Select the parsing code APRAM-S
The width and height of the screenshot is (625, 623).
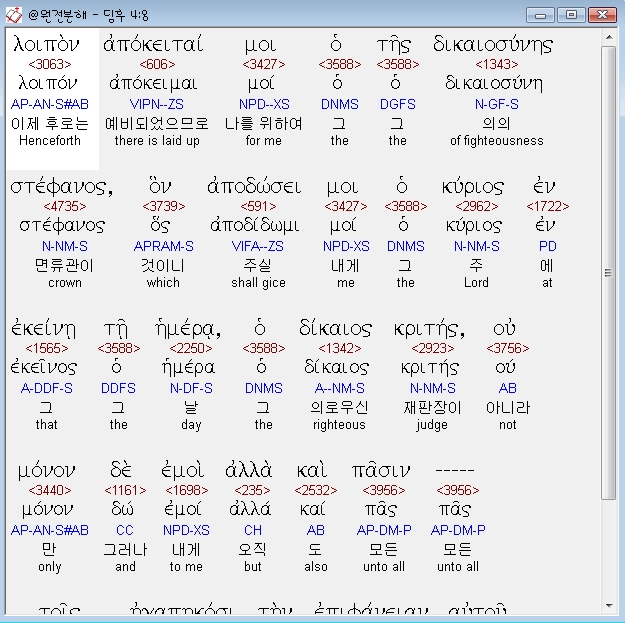(x=163, y=246)
